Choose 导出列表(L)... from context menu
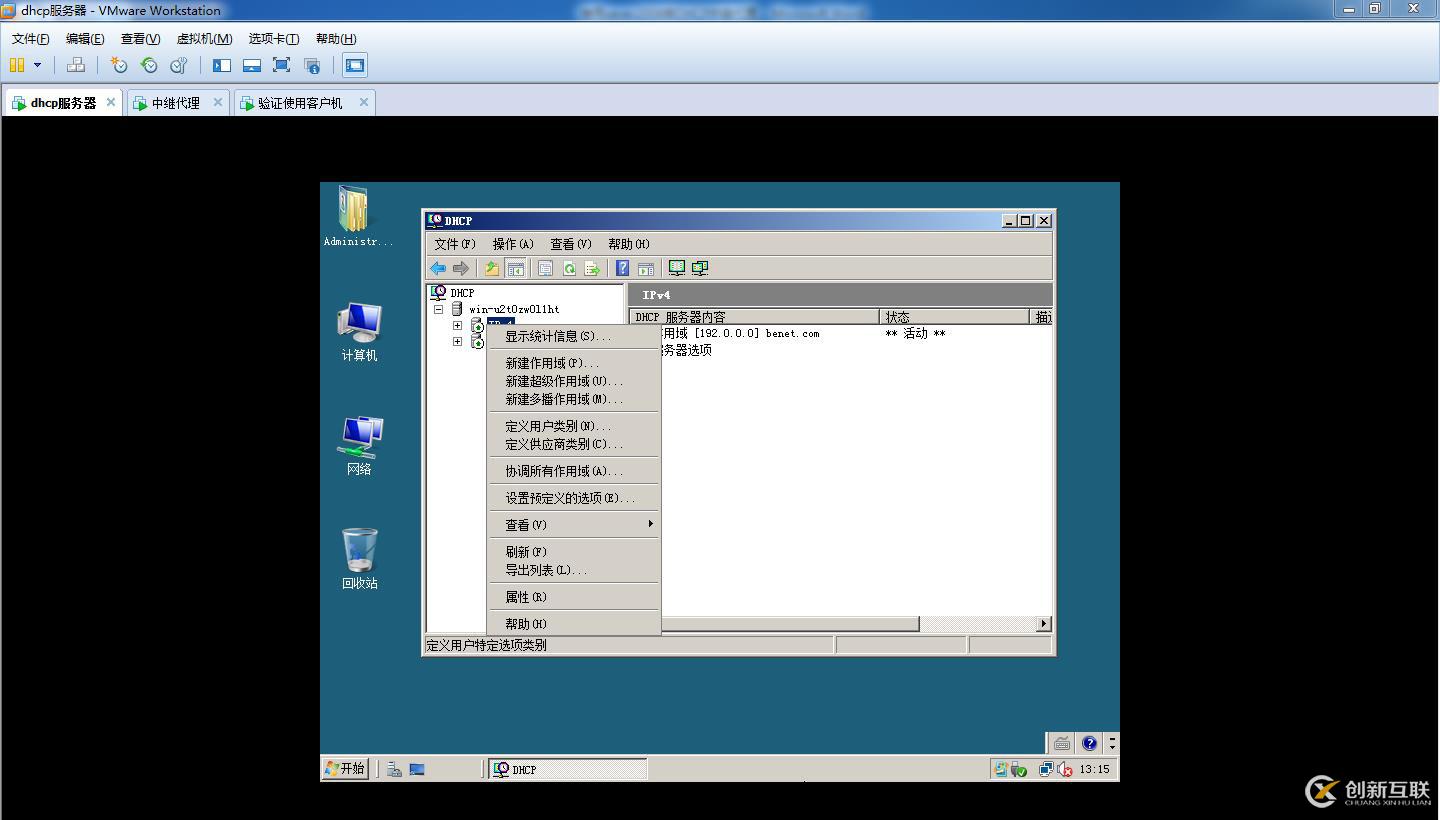Viewport: 1440px width, 820px height. coord(574,570)
